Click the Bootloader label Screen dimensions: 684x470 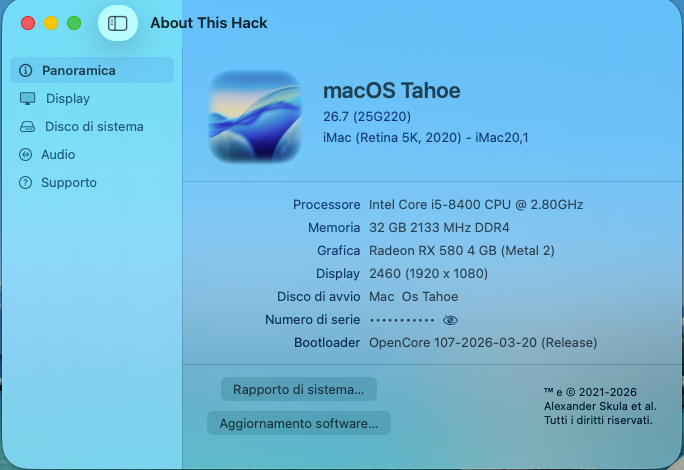coord(327,343)
